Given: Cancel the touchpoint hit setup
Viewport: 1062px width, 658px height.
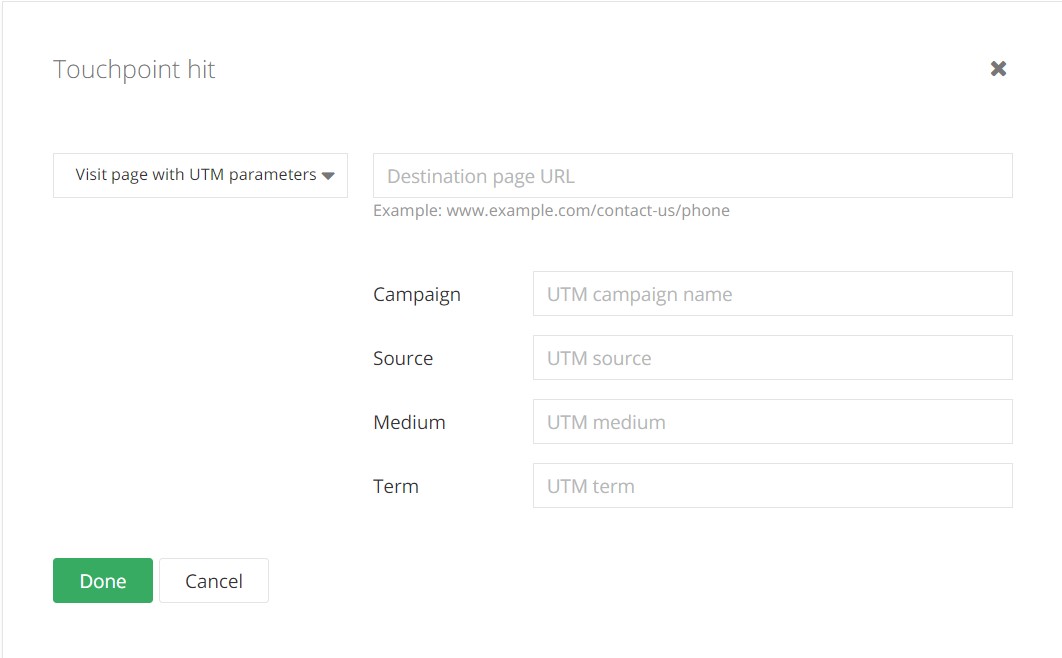Looking at the screenshot, I should pos(214,581).
